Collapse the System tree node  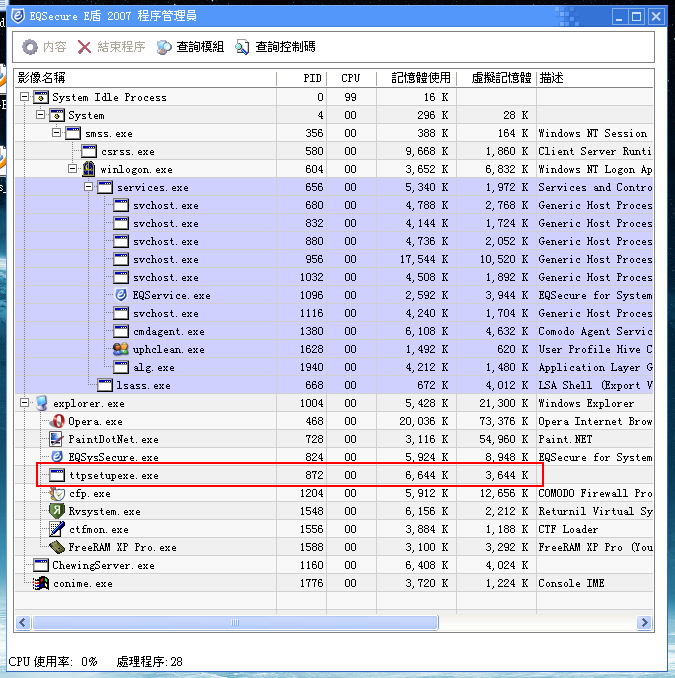(41, 115)
